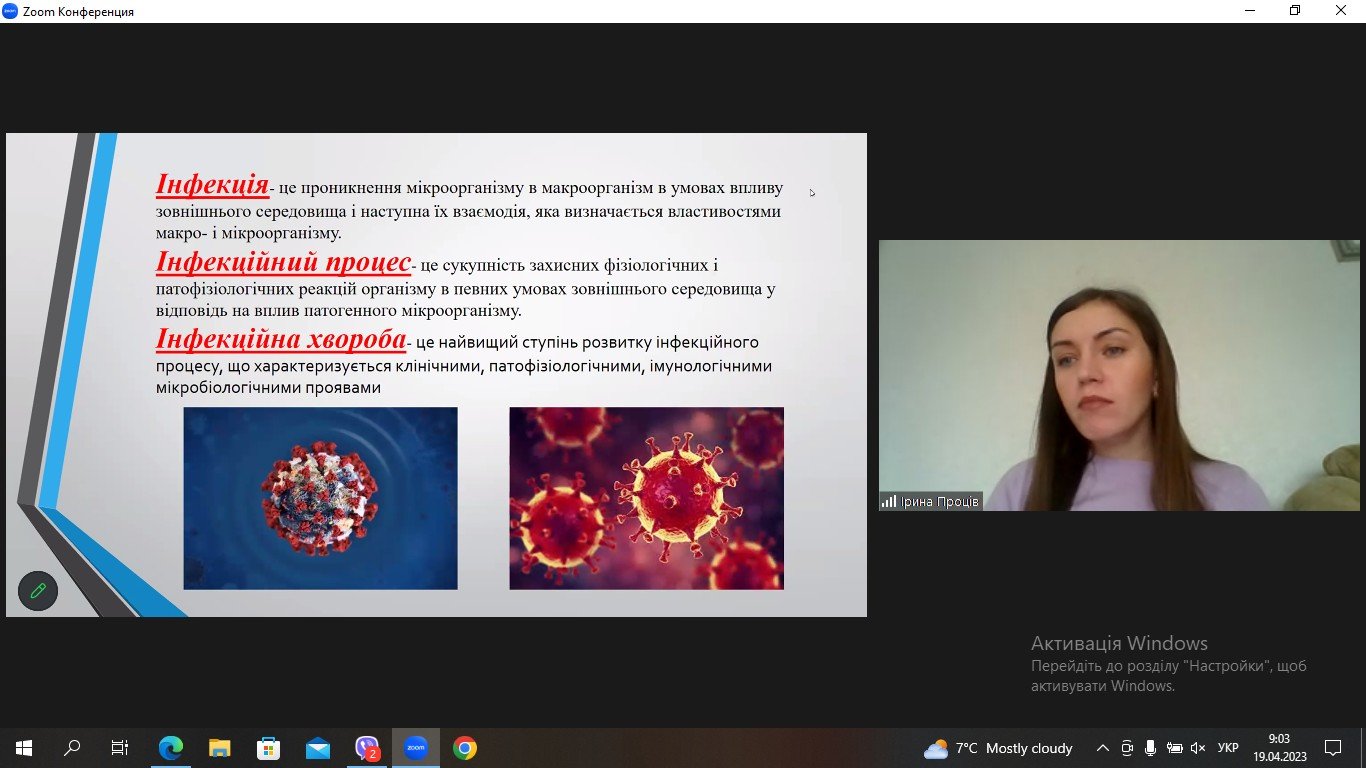Click the Task View icon
Image resolution: width=1366 pixels, height=768 pixels.
click(120, 748)
